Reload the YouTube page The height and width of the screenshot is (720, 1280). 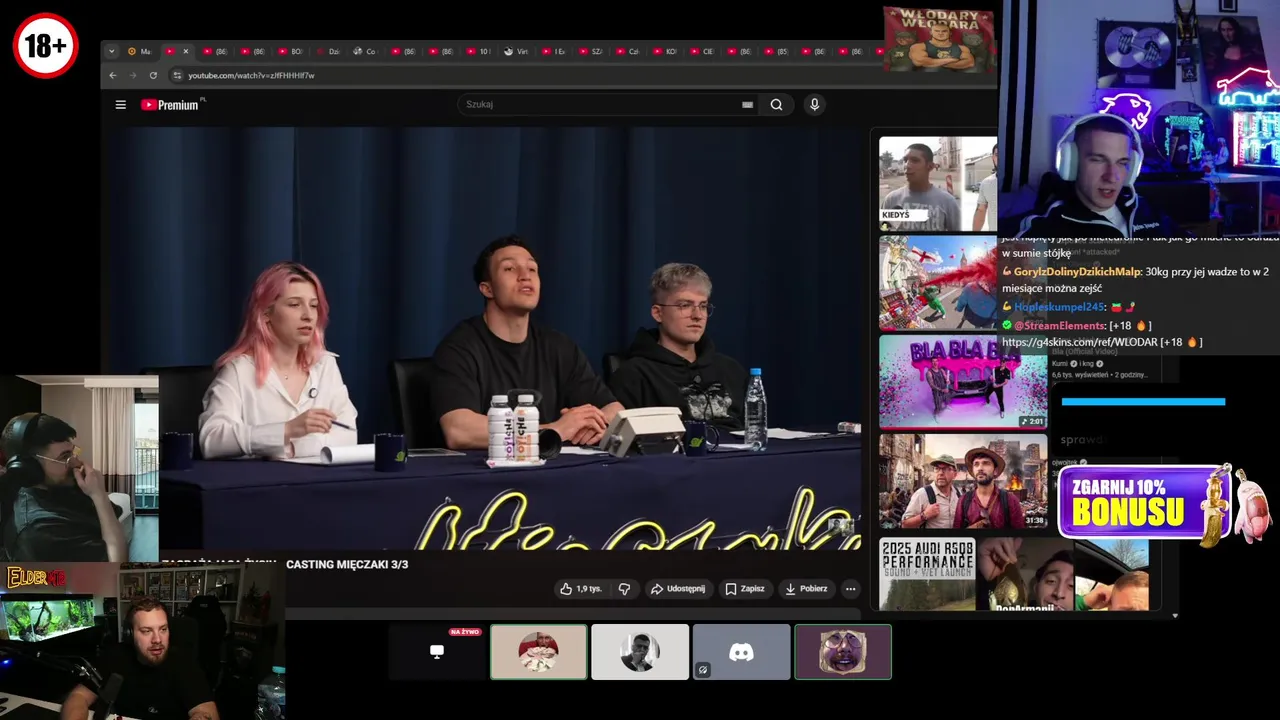point(153,75)
